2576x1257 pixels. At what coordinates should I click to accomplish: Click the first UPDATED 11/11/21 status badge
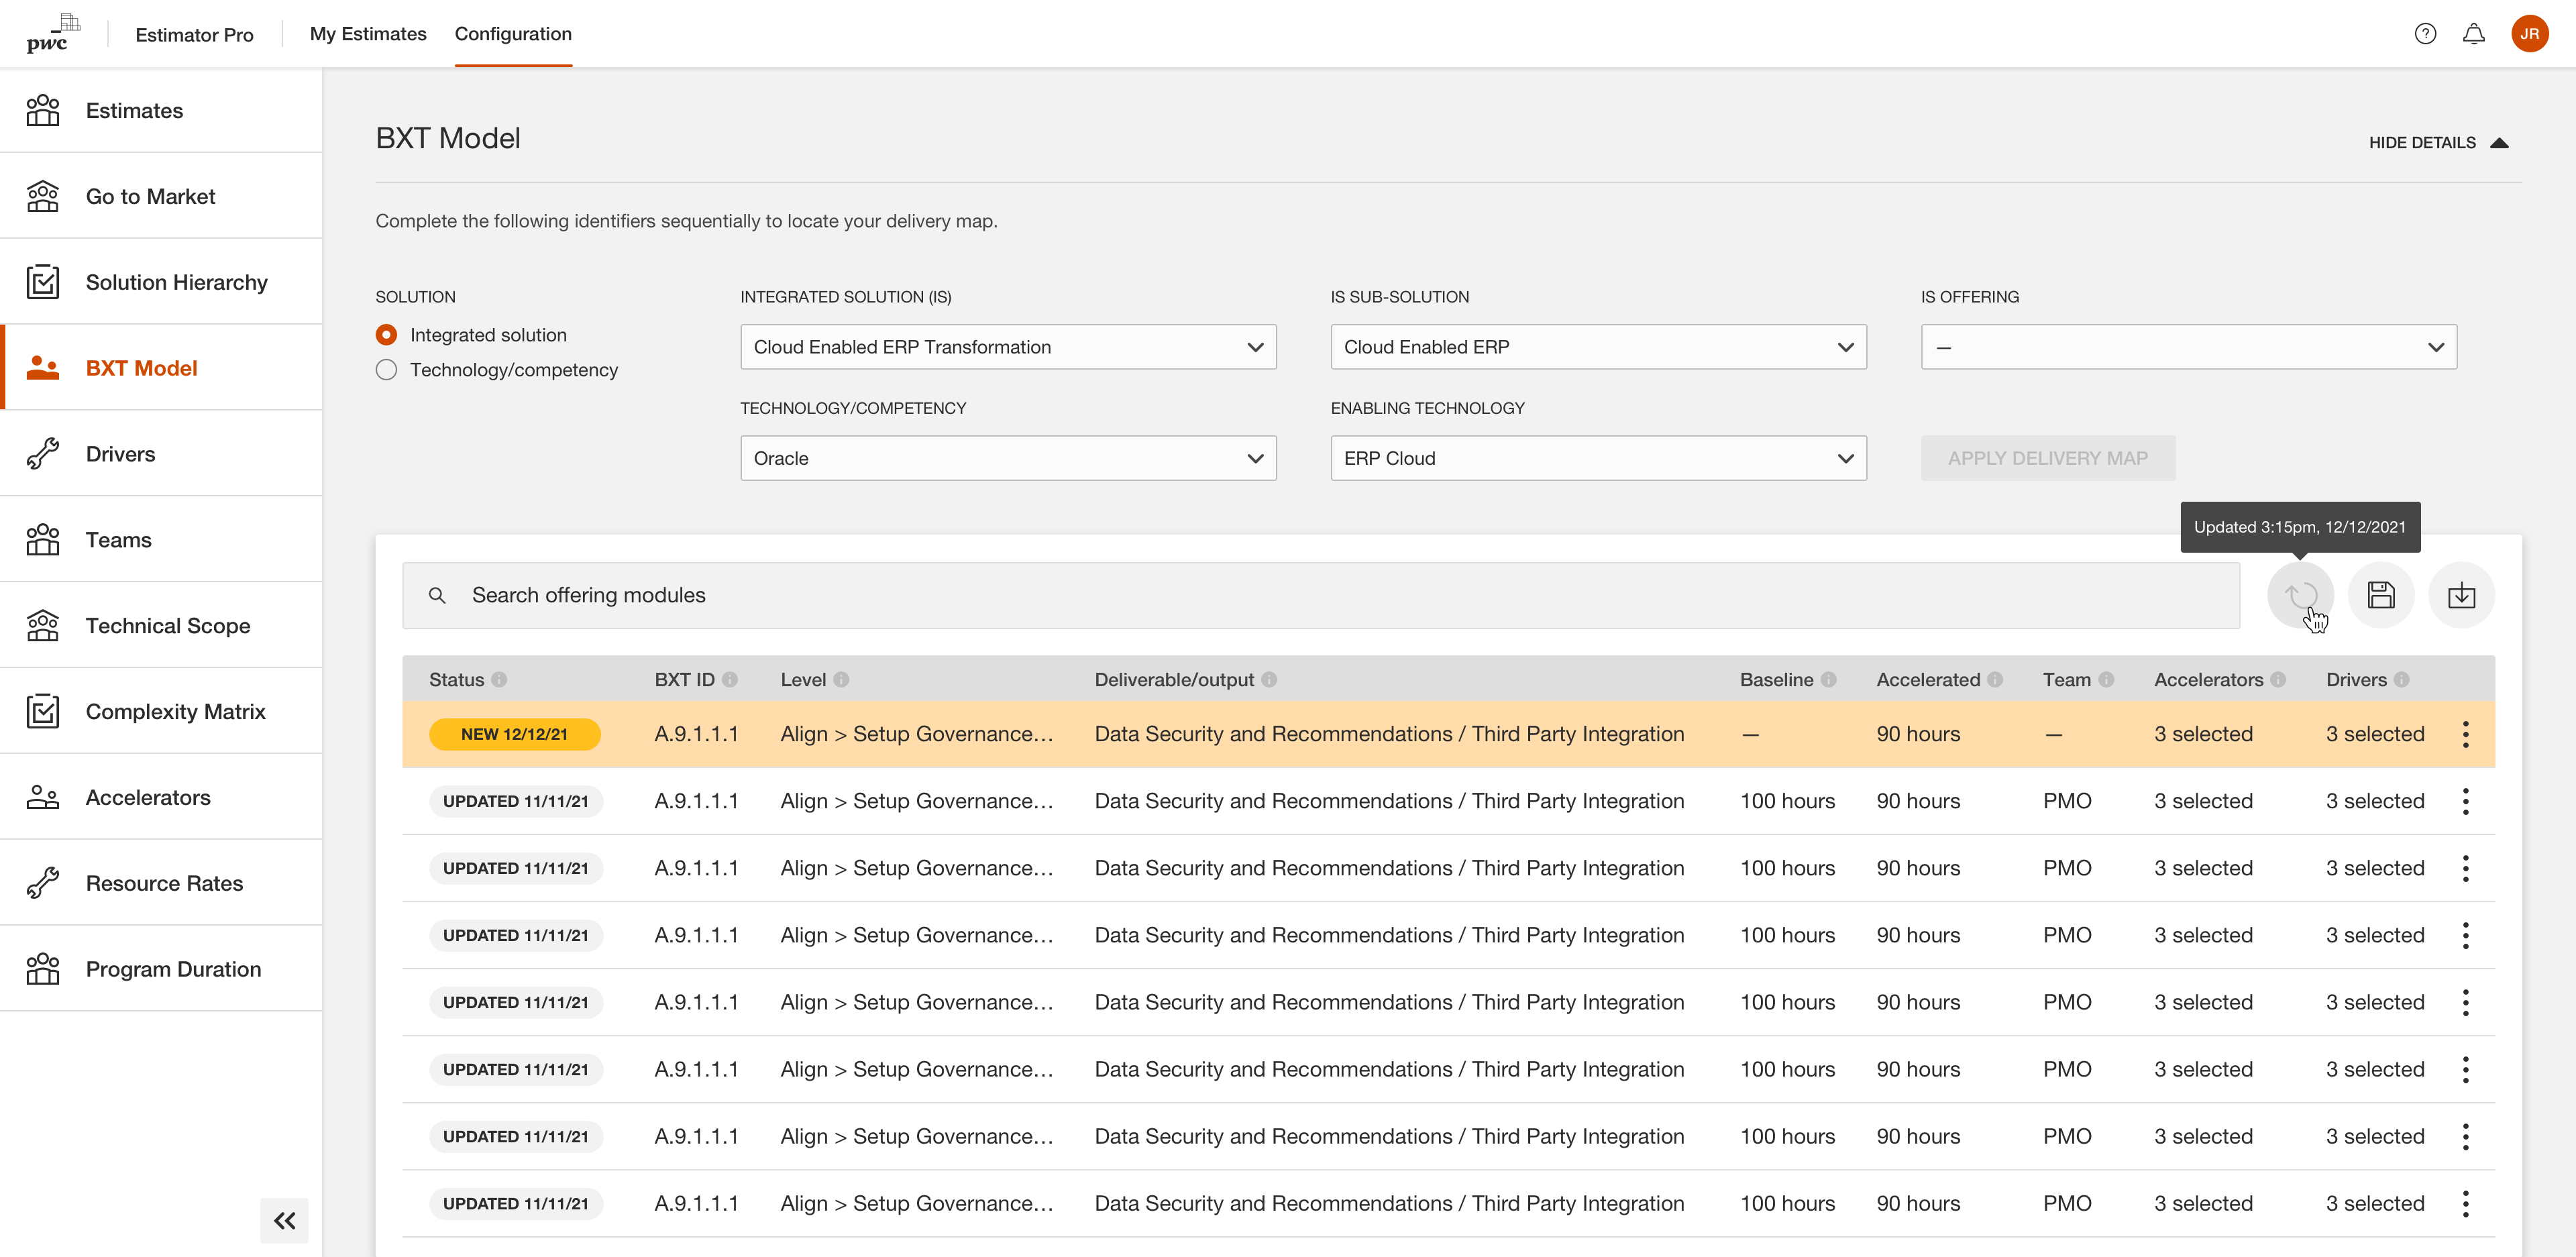click(x=516, y=801)
